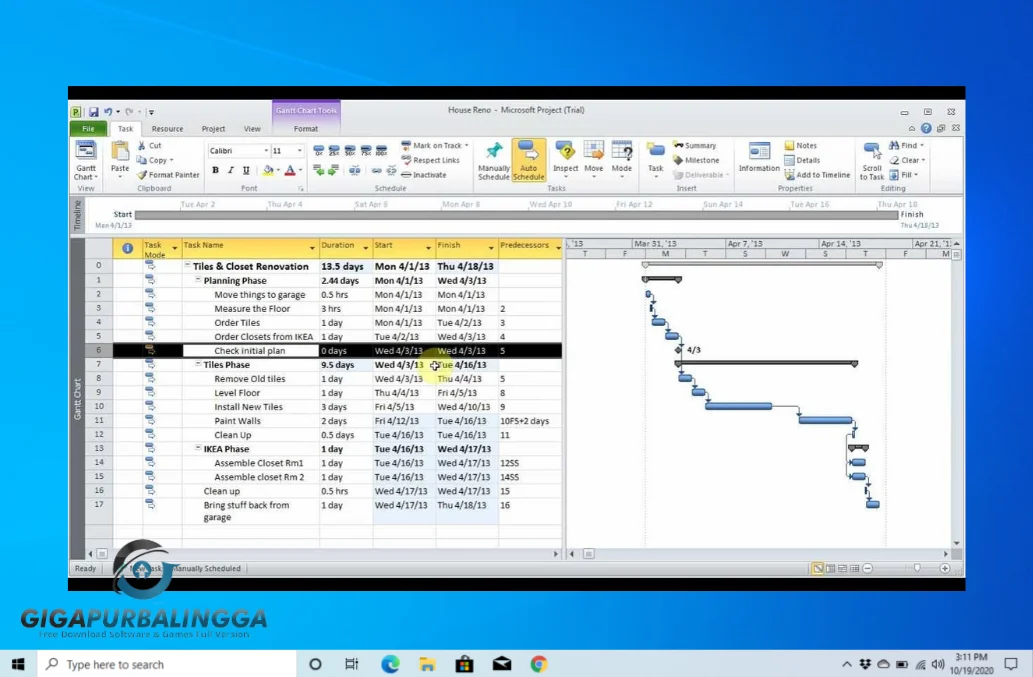The width and height of the screenshot is (1033, 677).
Task: Zoom out using the status bar minus control
Action: pos(869,567)
